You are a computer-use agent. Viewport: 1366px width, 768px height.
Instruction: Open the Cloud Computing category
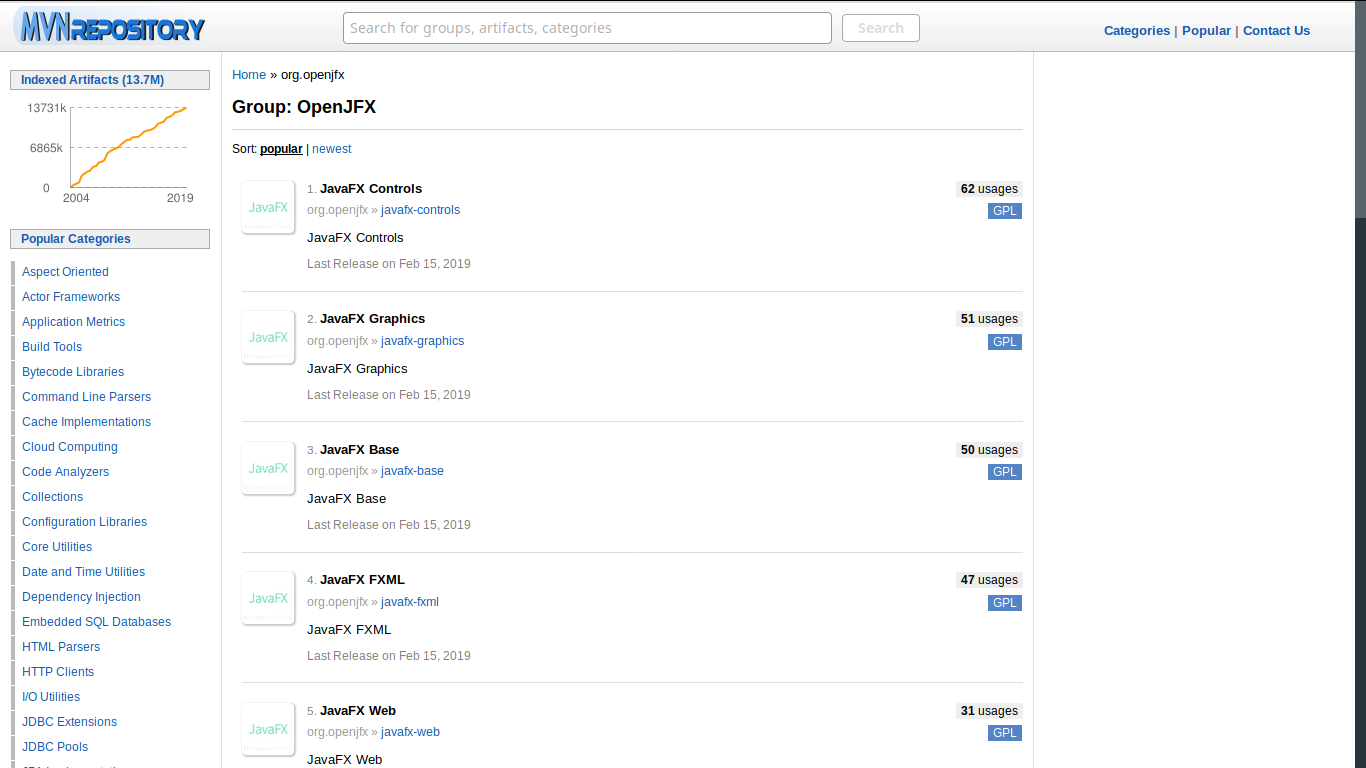[70, 447]
